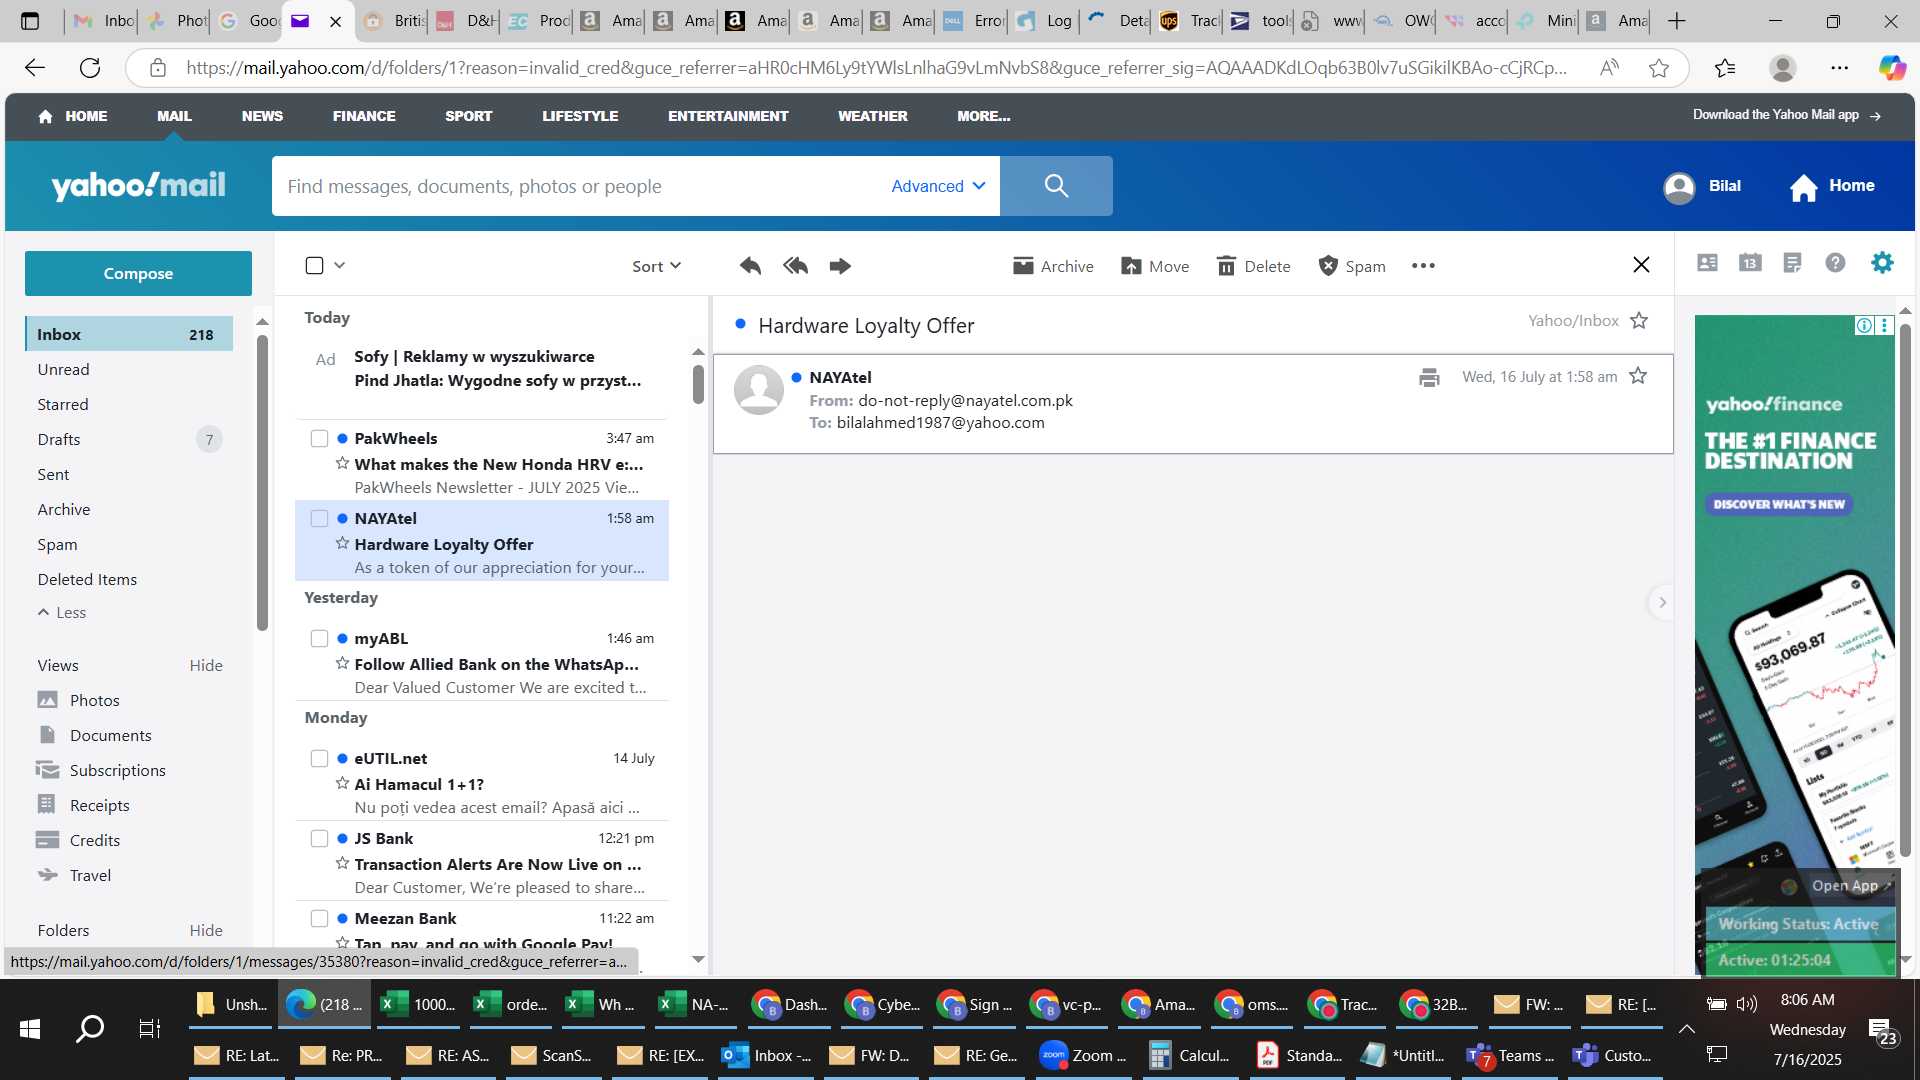Go to the SPORT tab
1920x1080 pixels.
click(x=468, y=116)
